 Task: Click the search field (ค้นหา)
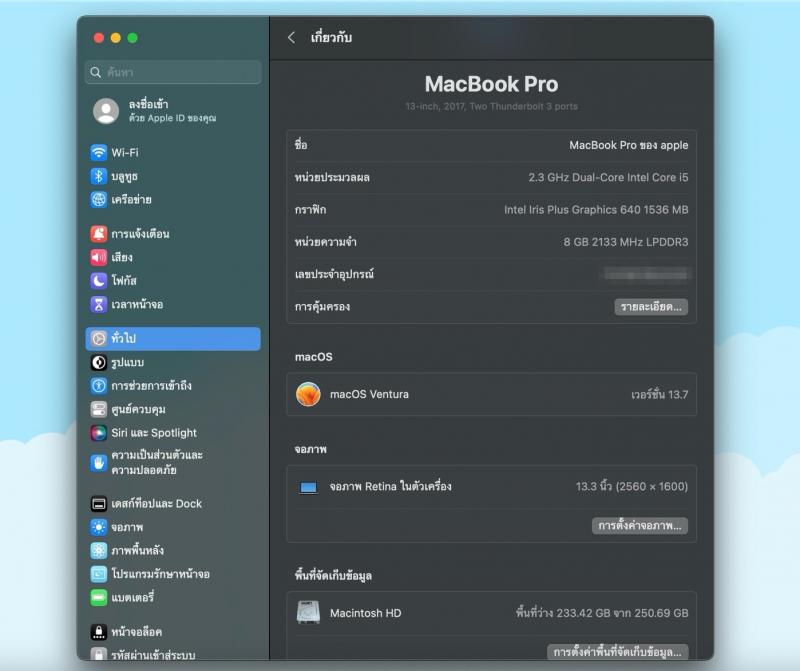[x=173, y=72]
